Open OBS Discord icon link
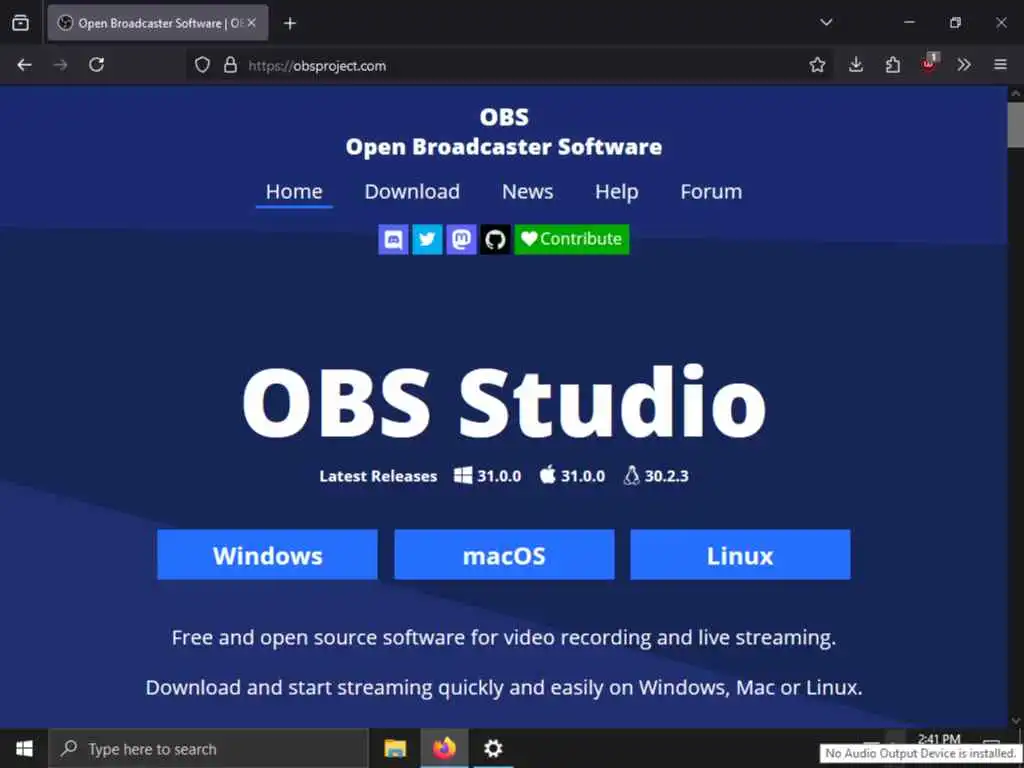This screenshot has width=1024, height=768. point(393,240)
